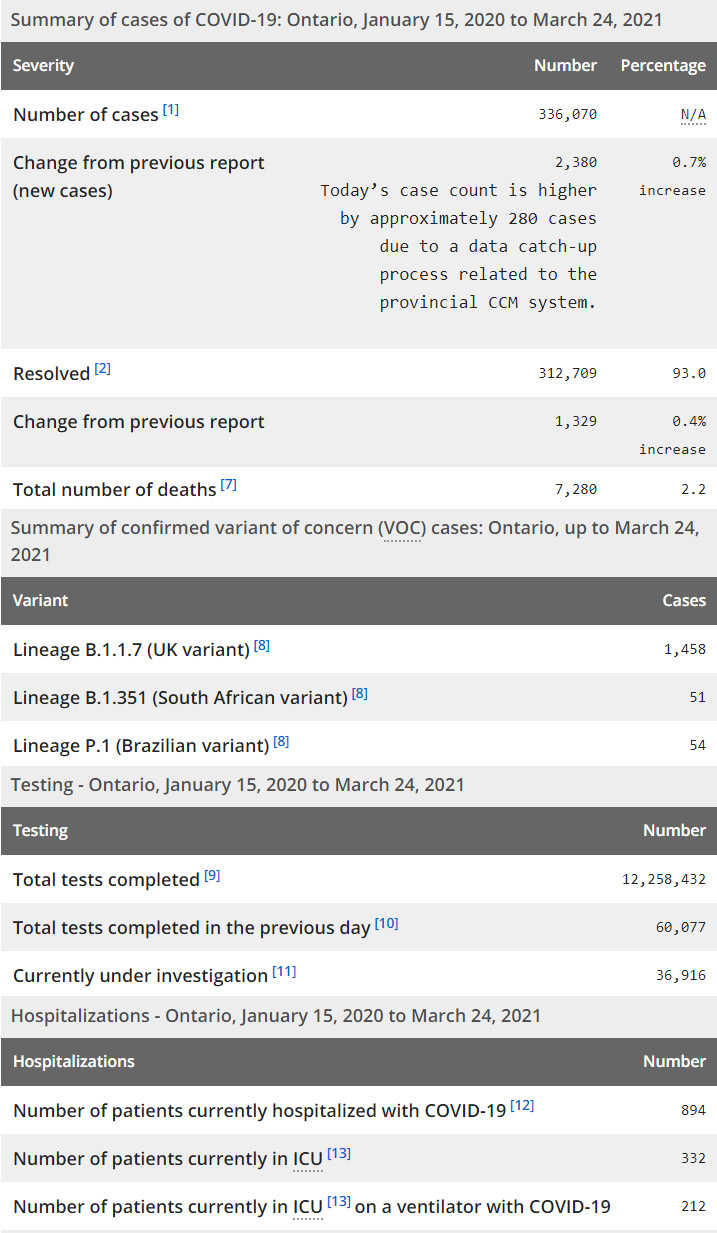Viewport: 717px width, 1233px height.
Task: Click the Percentage column header
Action: pos(662,66)
